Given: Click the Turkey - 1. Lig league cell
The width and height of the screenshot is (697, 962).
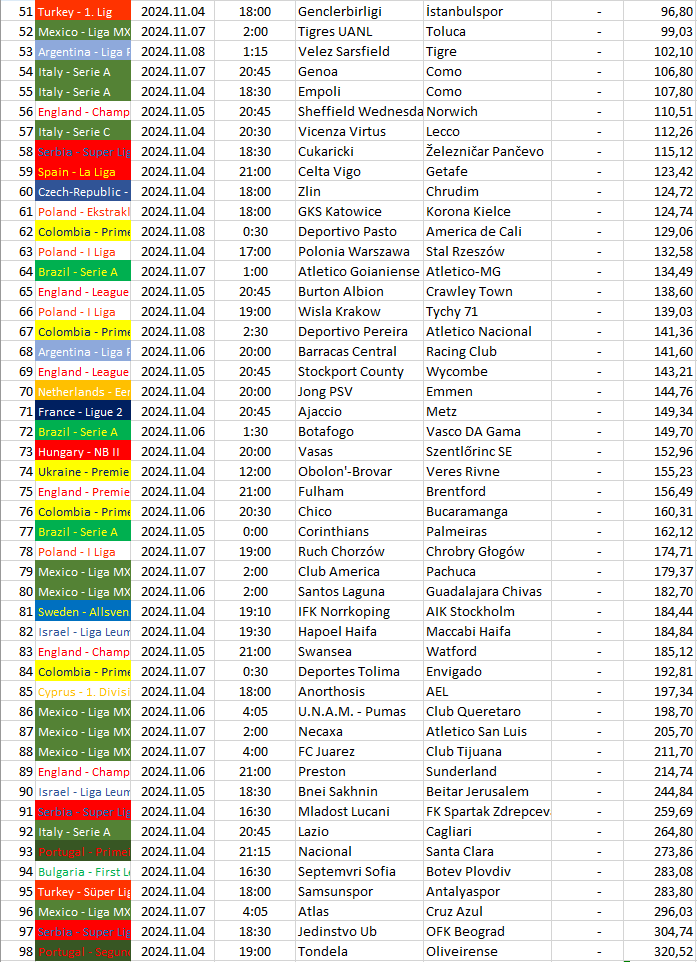Looking at the screenshot, I should coord(83,12).
